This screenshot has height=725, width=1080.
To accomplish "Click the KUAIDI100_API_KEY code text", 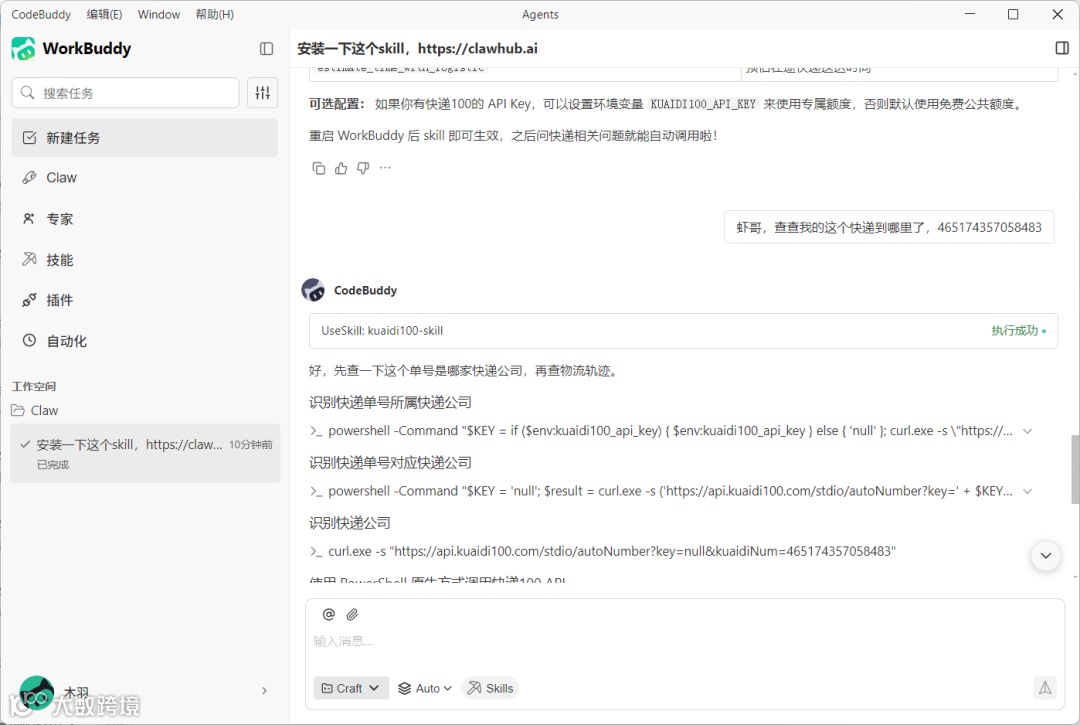I will tap(703, 104).
